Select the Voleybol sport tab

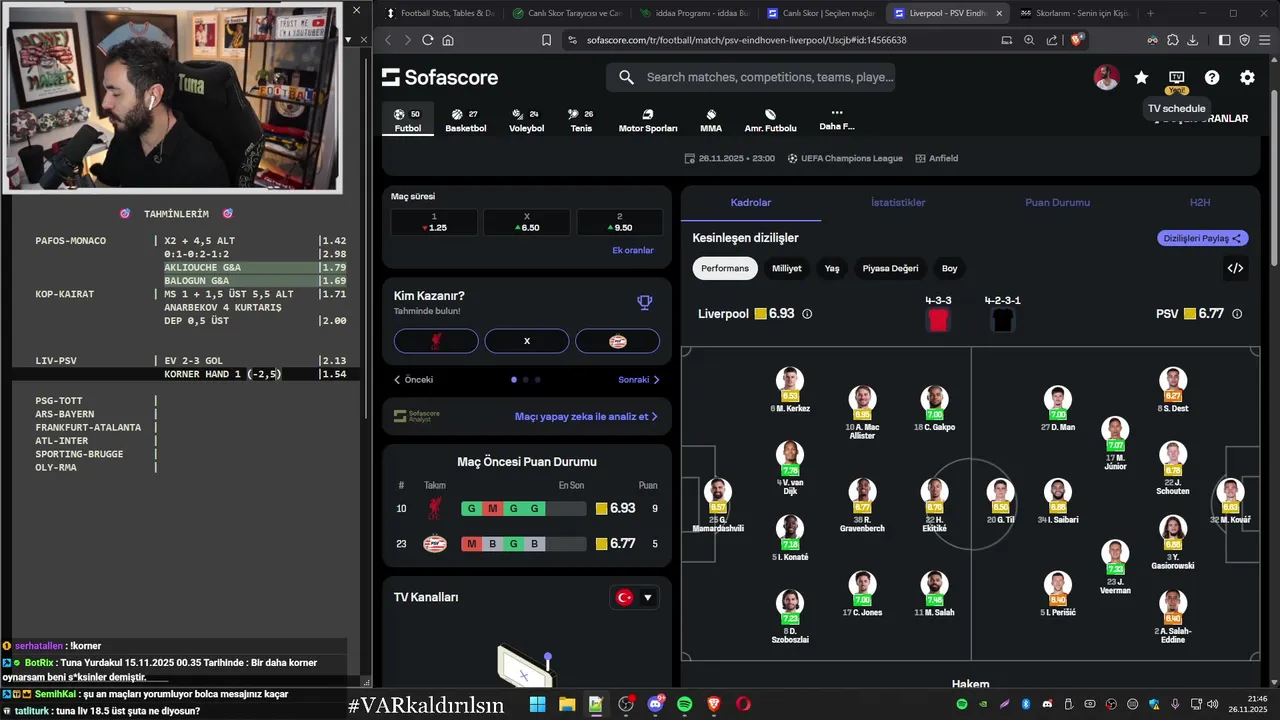[x=526, y=120]
